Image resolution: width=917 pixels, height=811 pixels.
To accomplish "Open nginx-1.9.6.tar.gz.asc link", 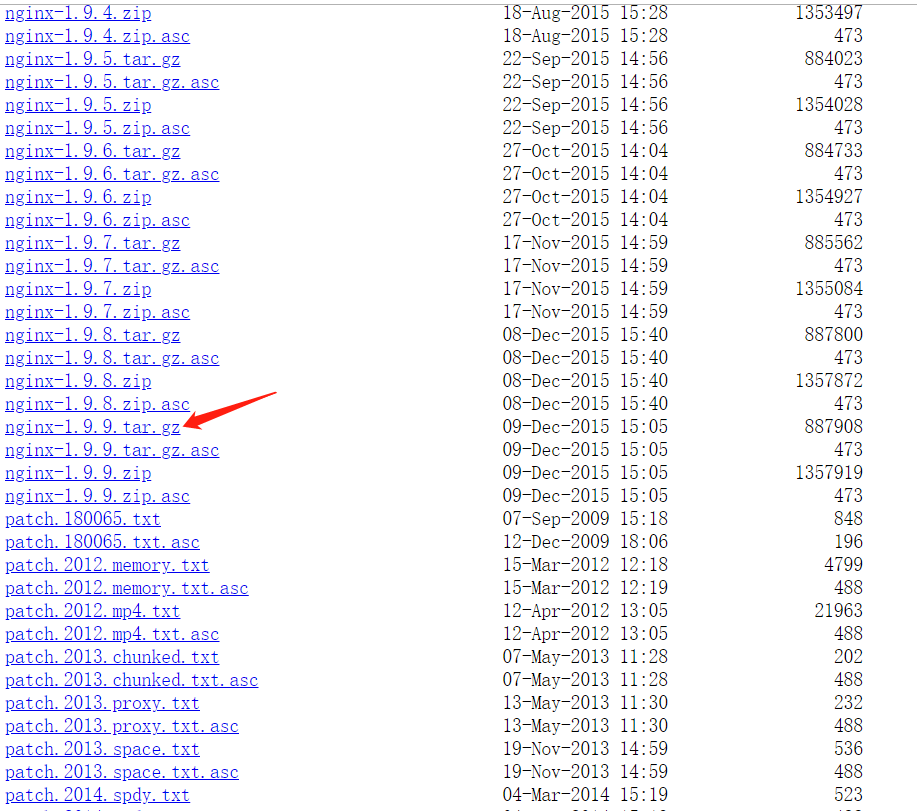I will coord(112,174).
